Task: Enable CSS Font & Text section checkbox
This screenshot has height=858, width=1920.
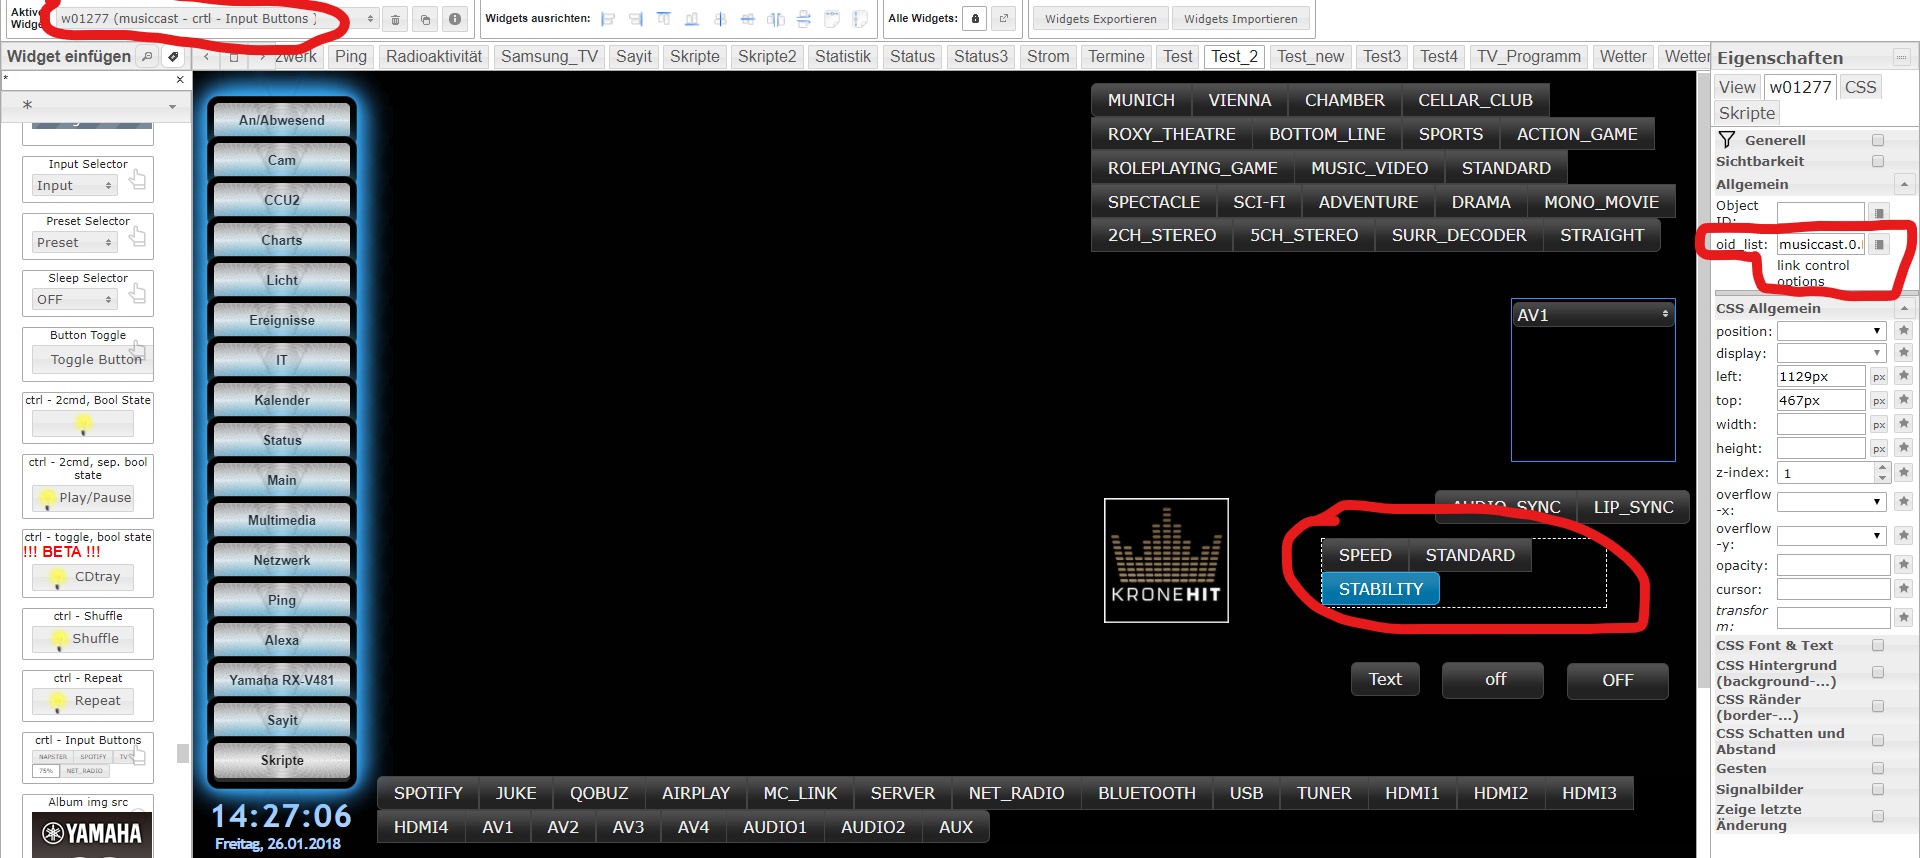Action: (1878, 646)
